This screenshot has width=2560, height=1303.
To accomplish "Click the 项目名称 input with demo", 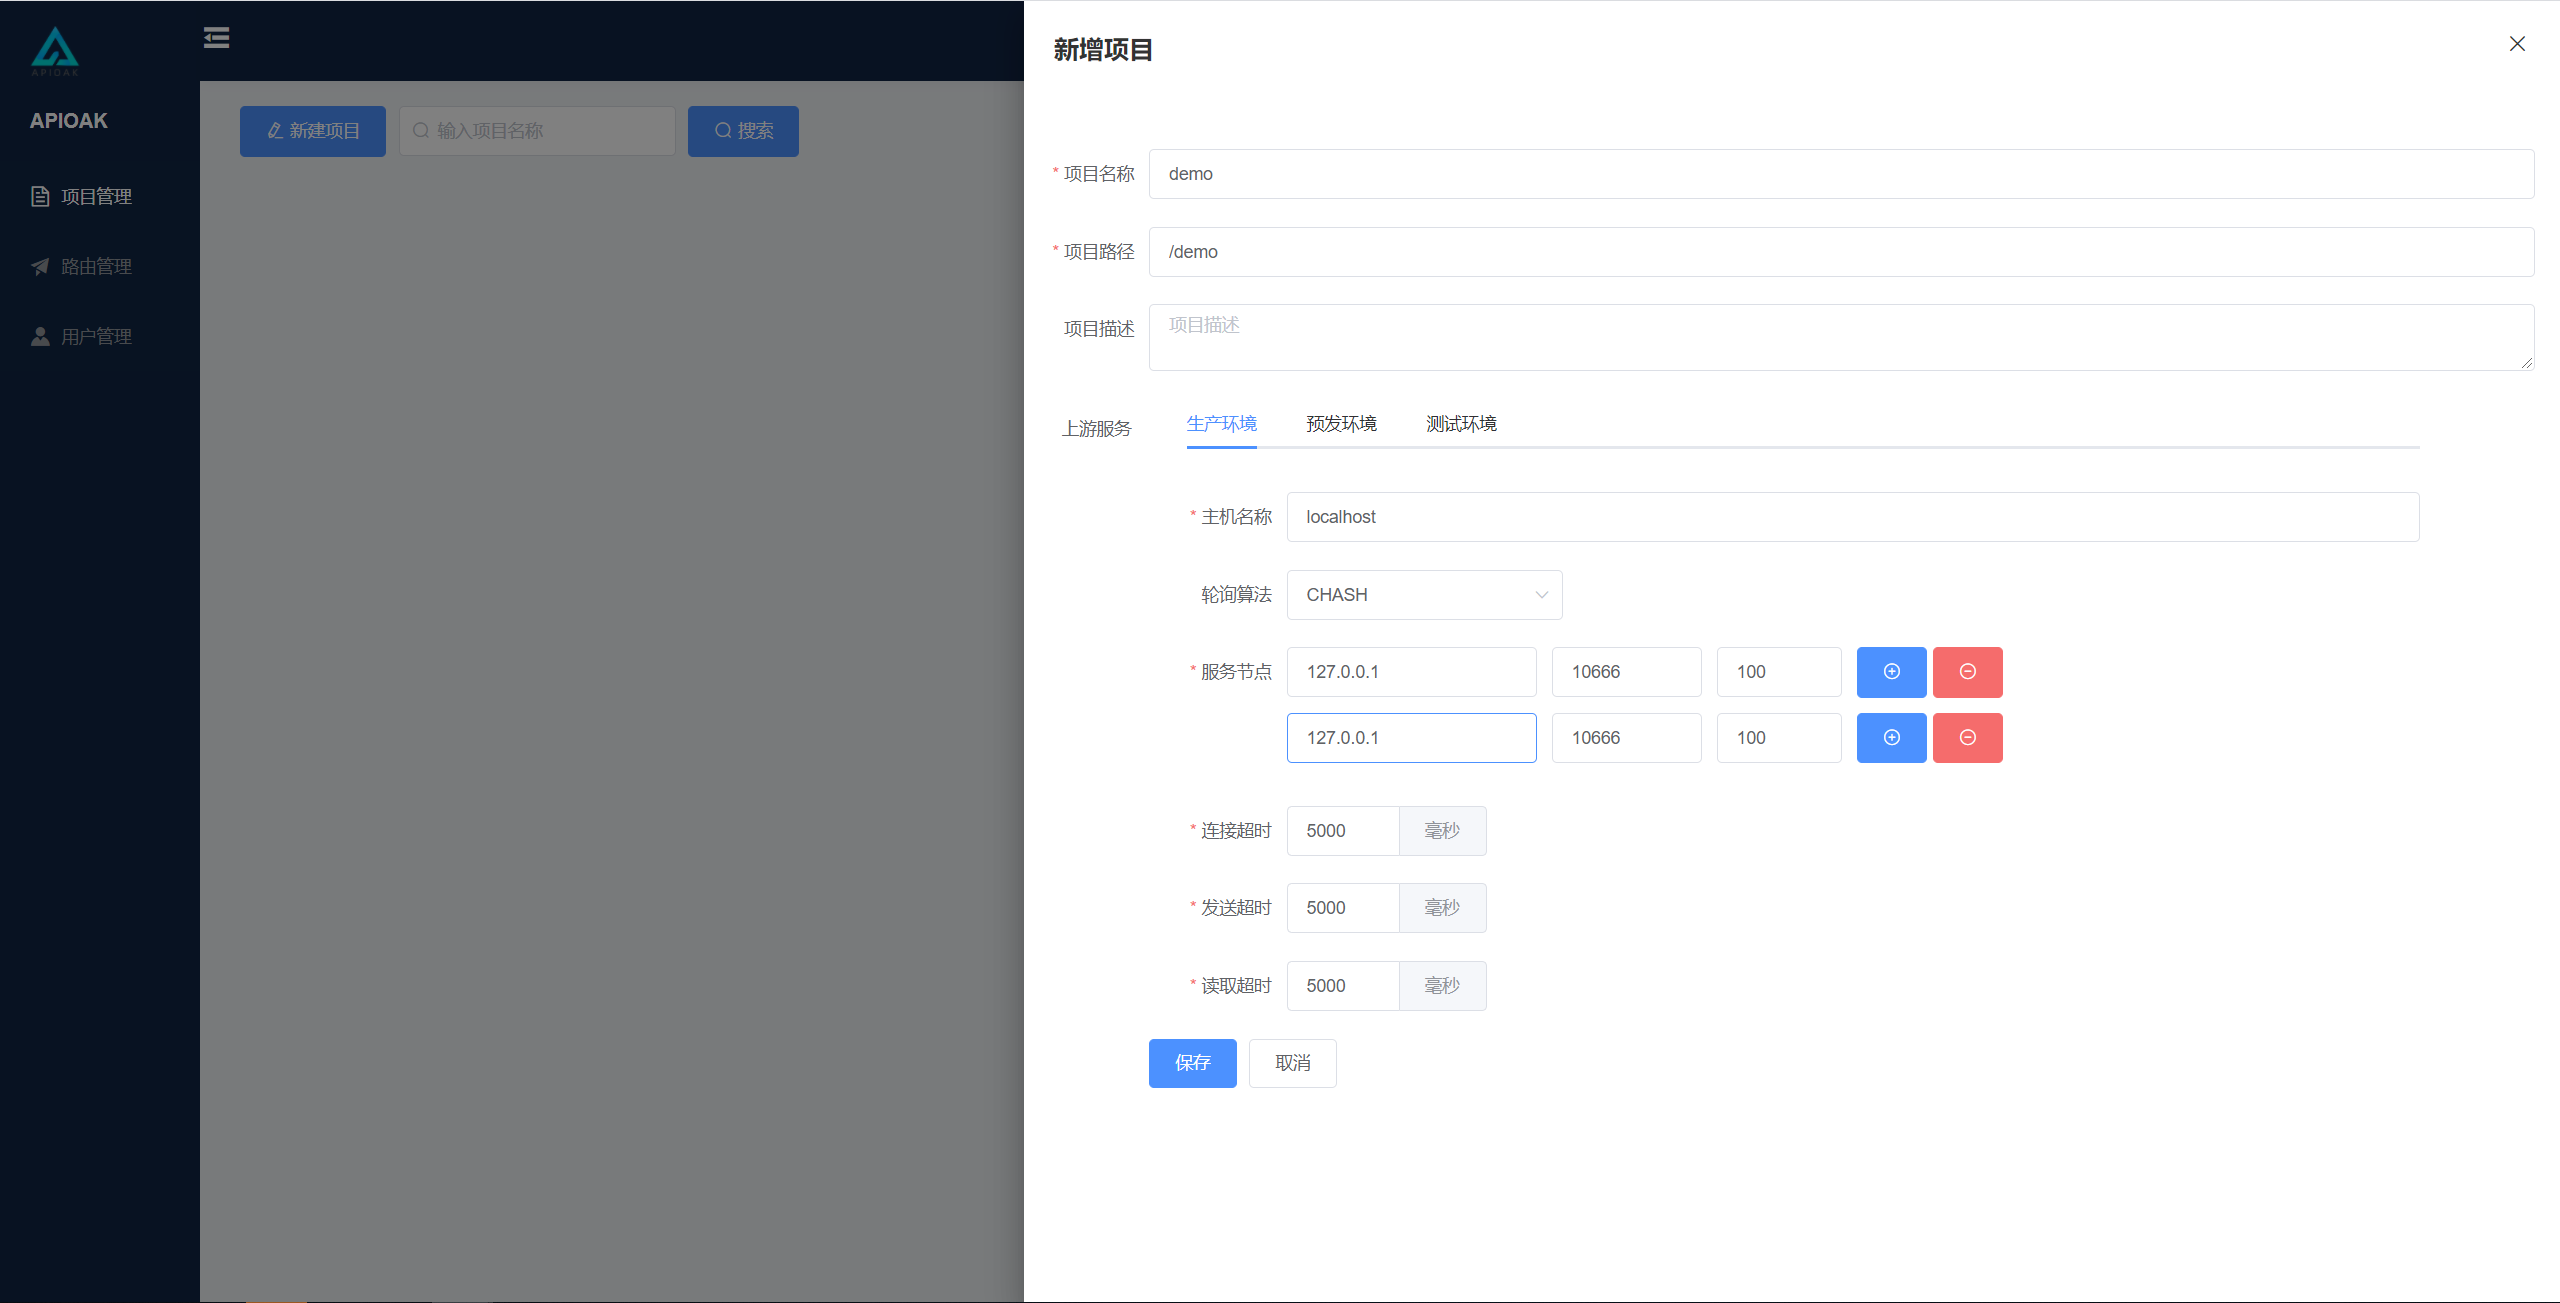I will point(1841,174).
